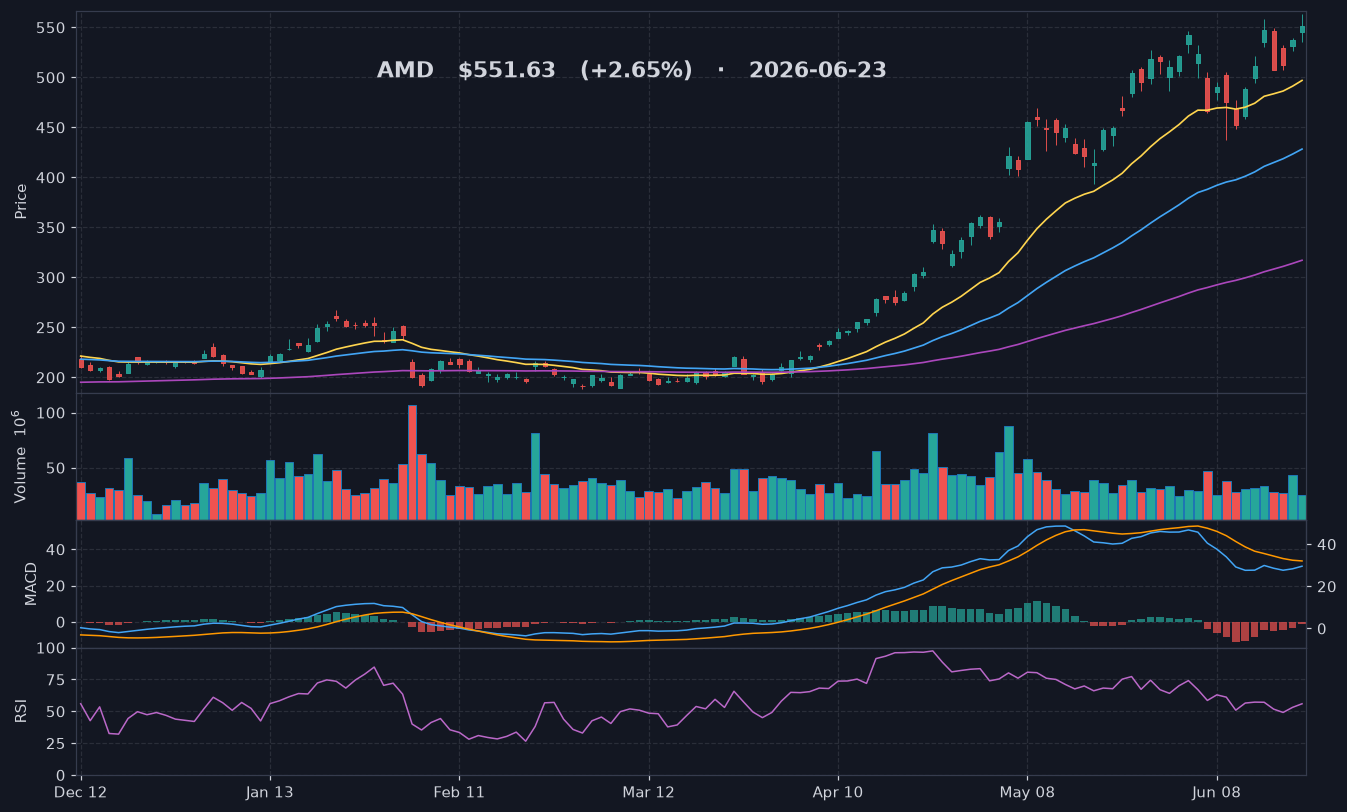The image size is (1347, 812).
Task: Click the Jan 13 date tick label
Action: (x=270, y=791)
